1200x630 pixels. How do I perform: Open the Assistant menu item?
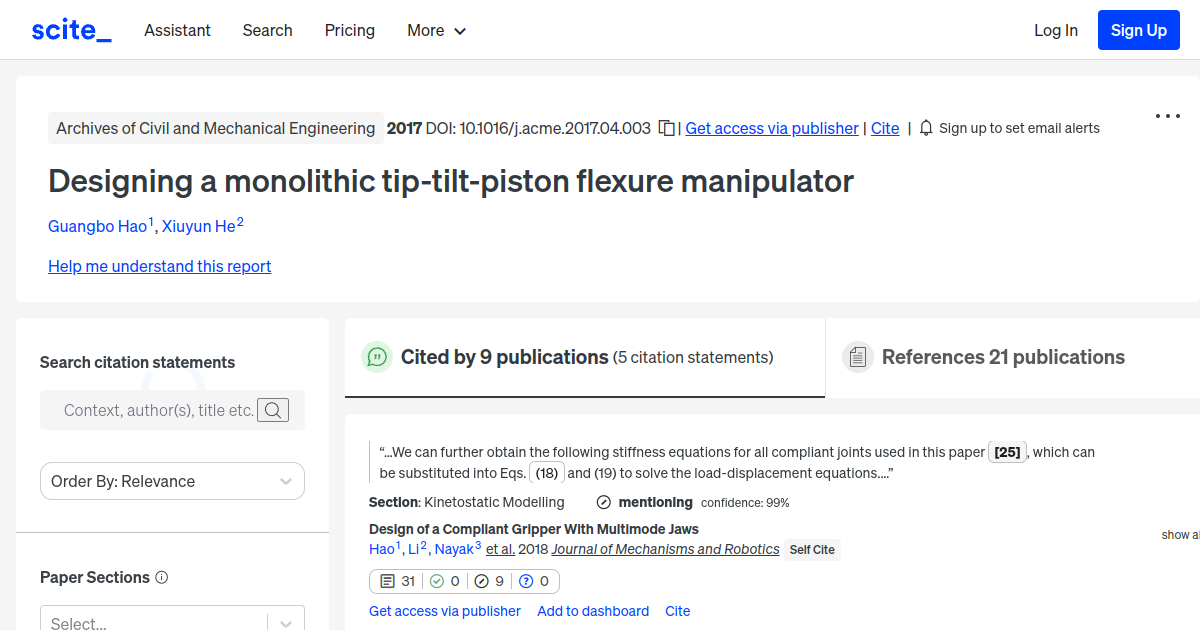[x=177, y=30]
